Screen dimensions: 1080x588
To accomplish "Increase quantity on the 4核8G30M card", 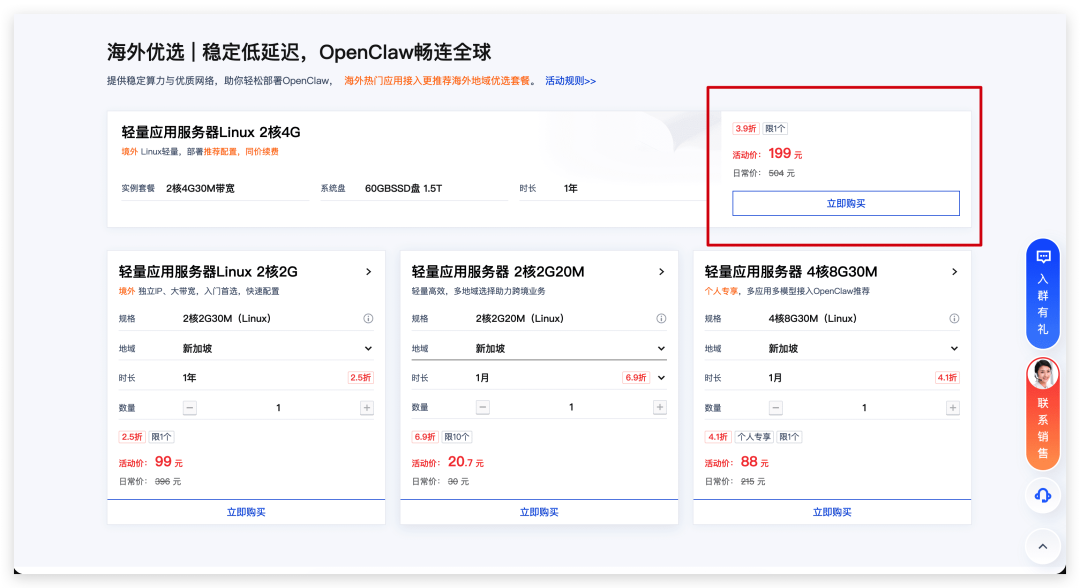I will pyautogui.click(x=953, y=407).
